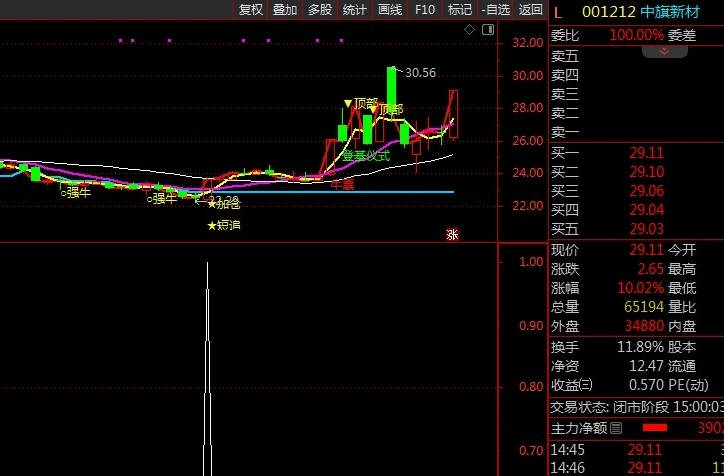724x476 pixels.
Task: Click the 买三 price 29.06
Action: 647,191
